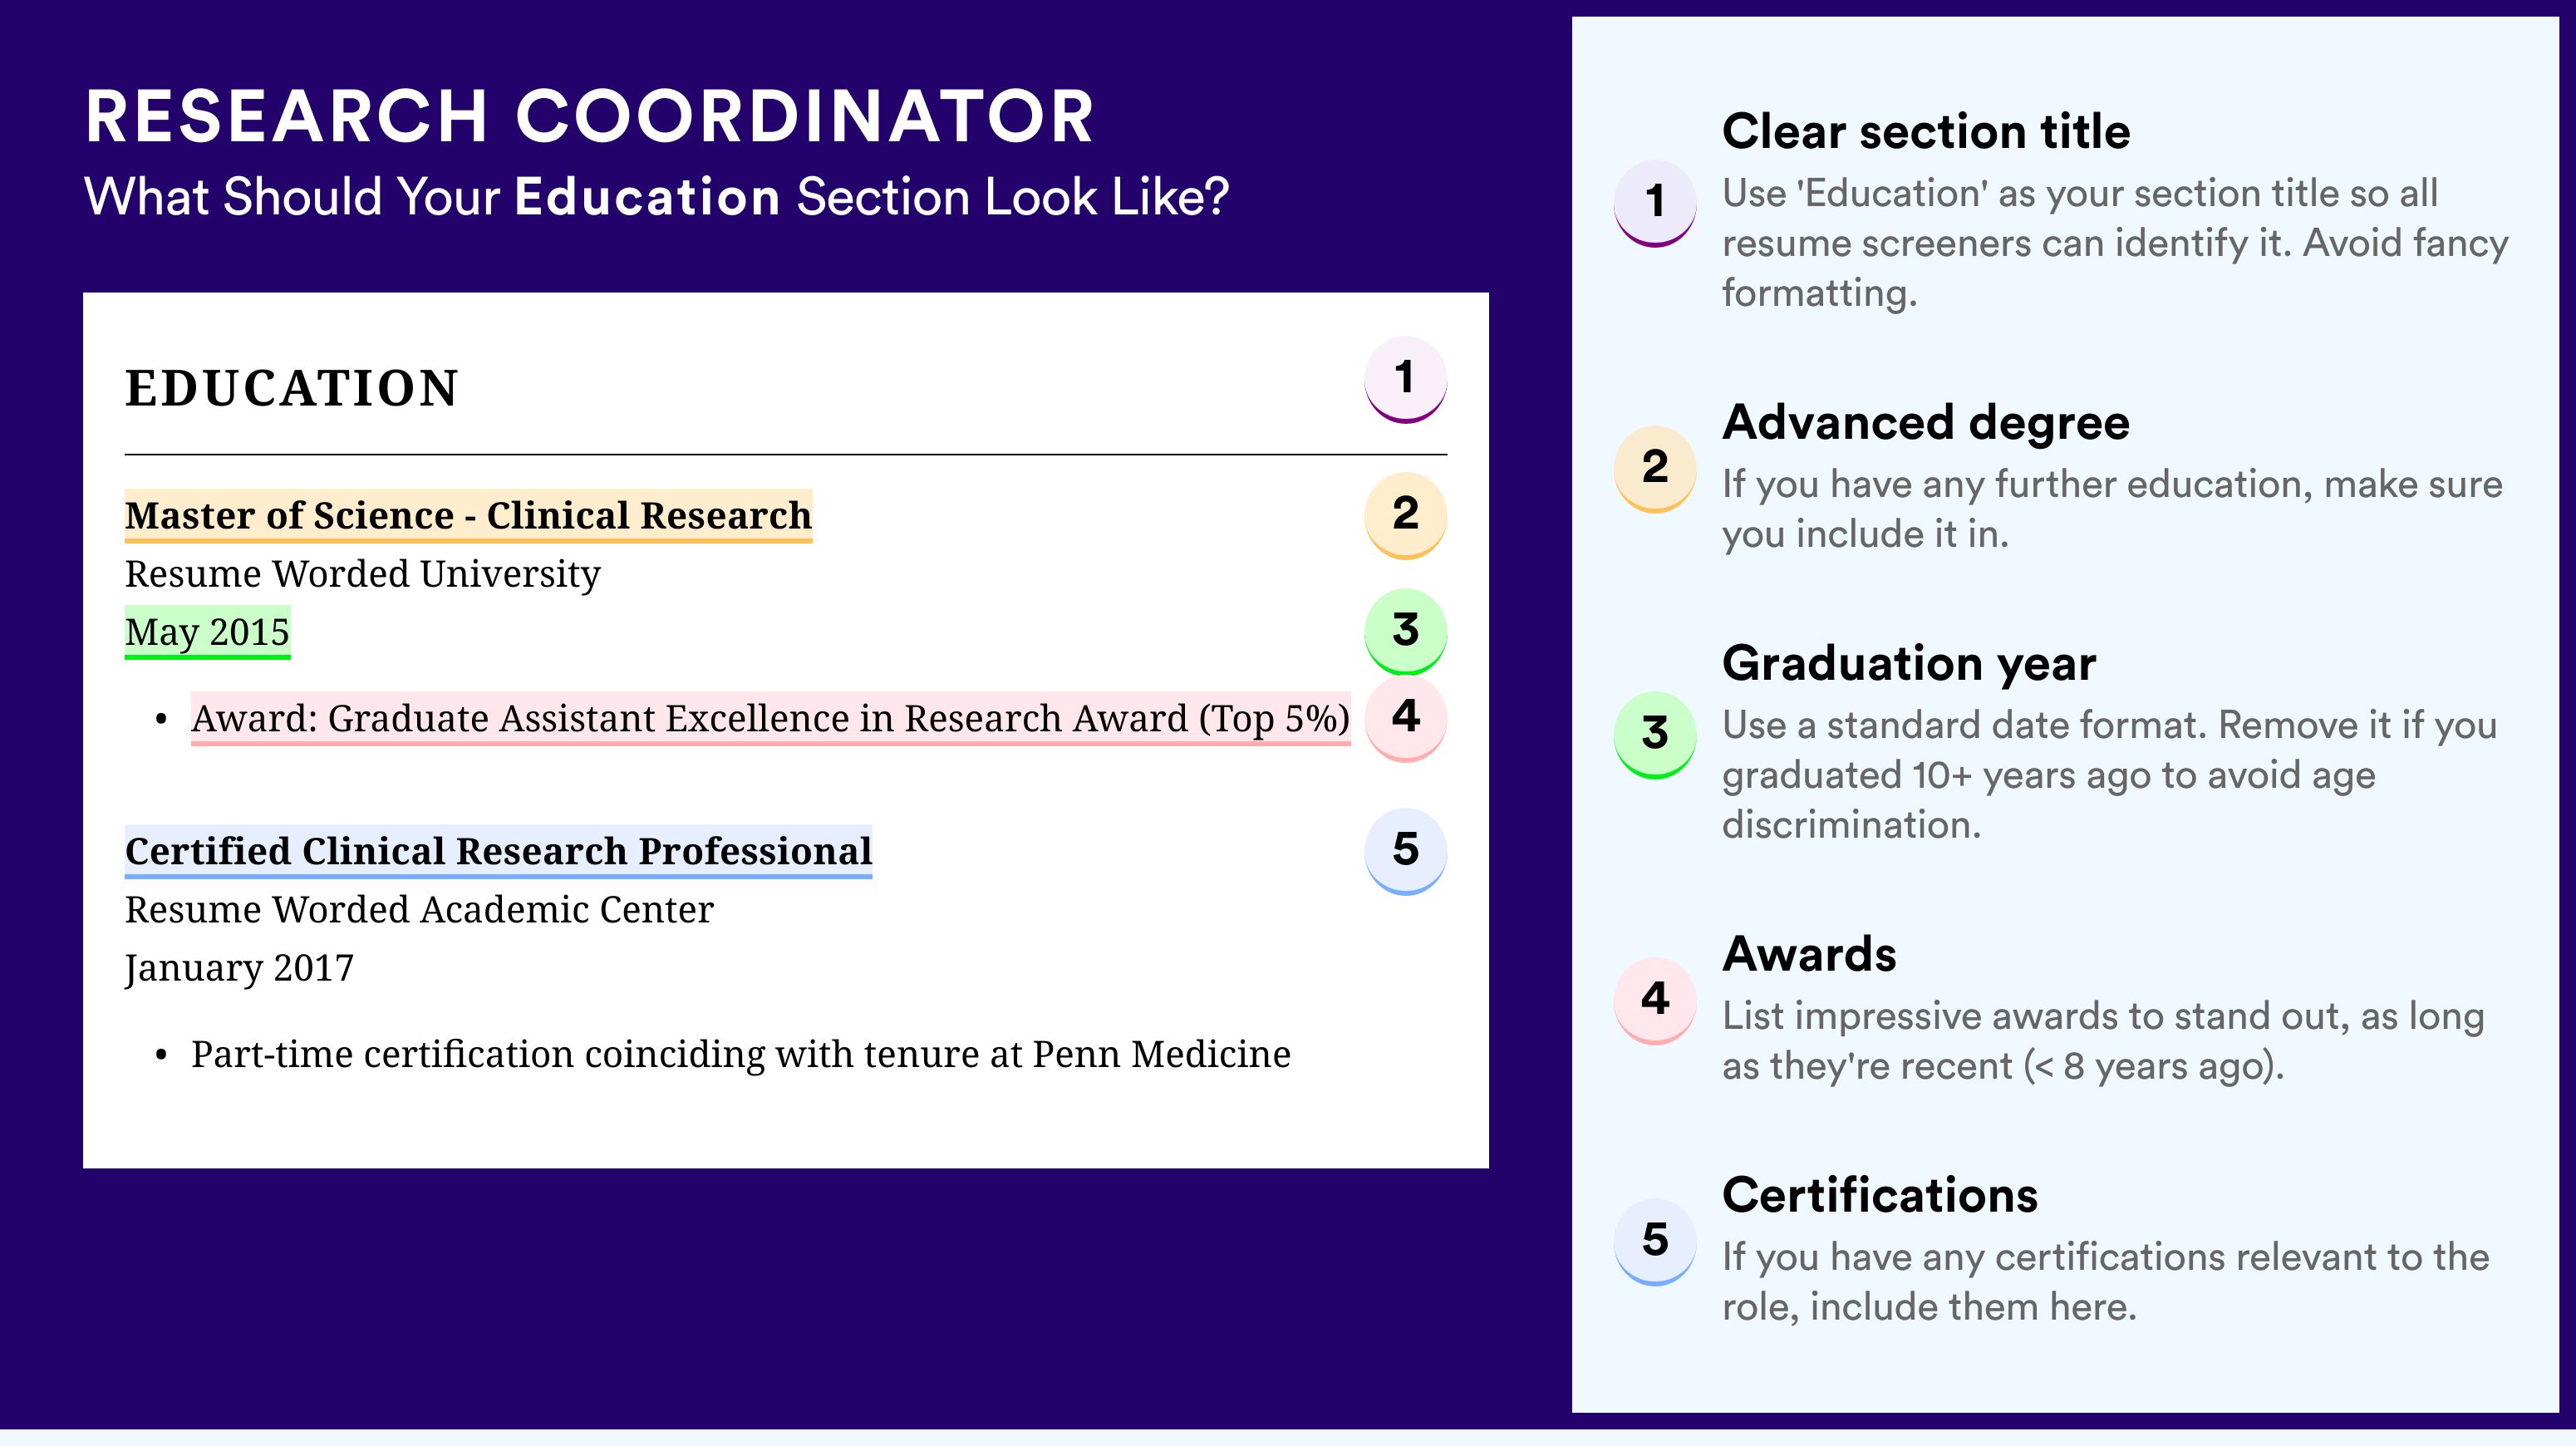Click the green number 3 badge beside May 2015
This screenshot has height=1446, width=2576.
(x=1405, y=631)
